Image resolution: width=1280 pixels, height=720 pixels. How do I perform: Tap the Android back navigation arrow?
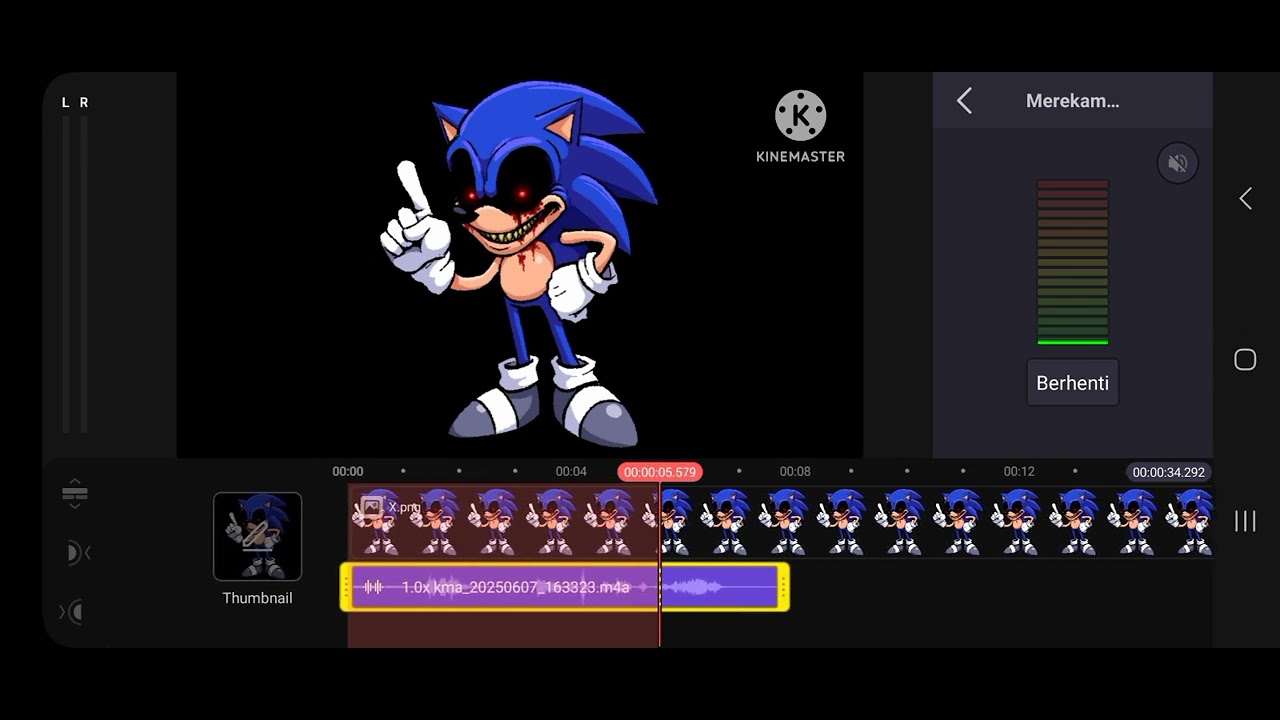[1245, 199]
